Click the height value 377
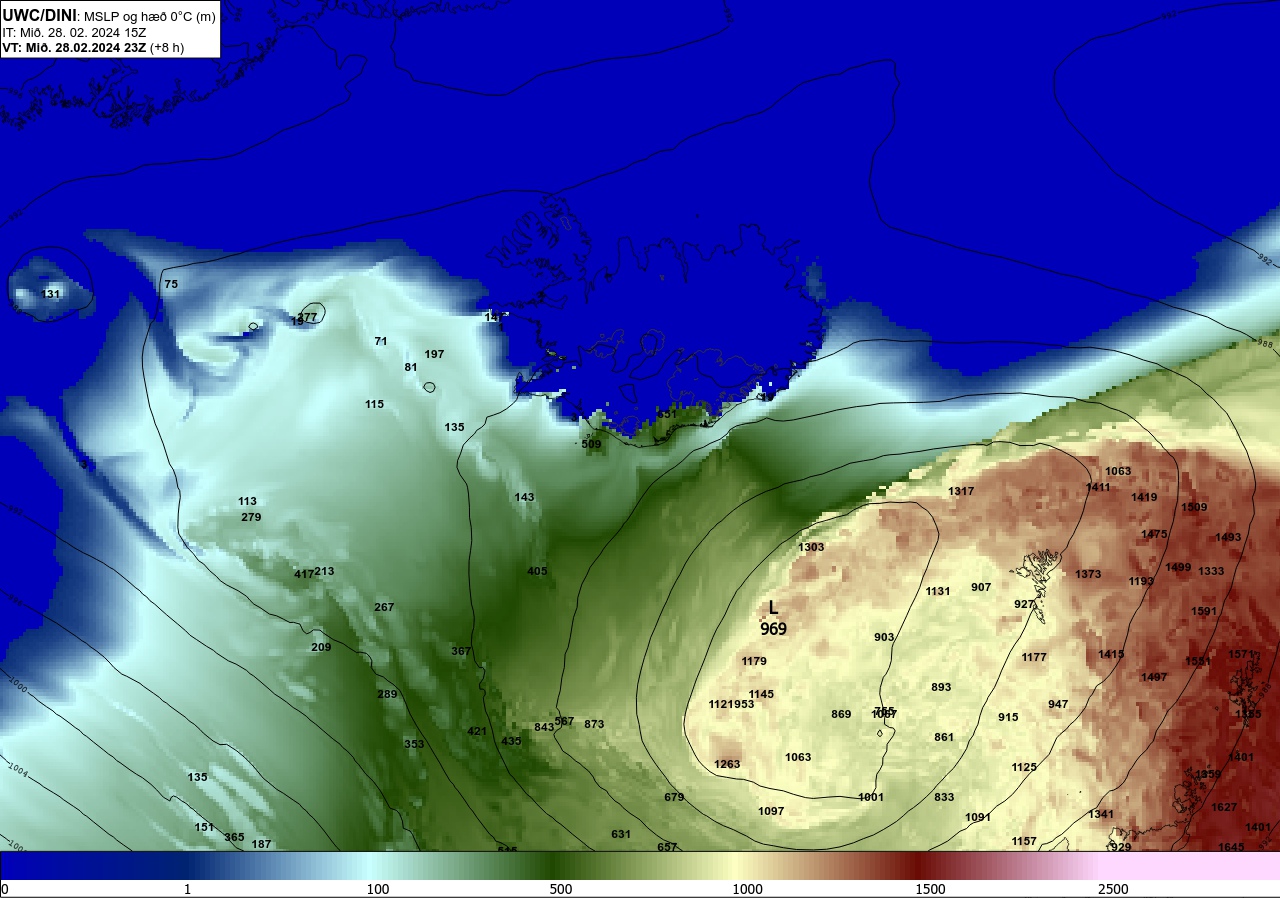Image resolution: width=1280 pixels, height=898 pixels. pos(307,317)
